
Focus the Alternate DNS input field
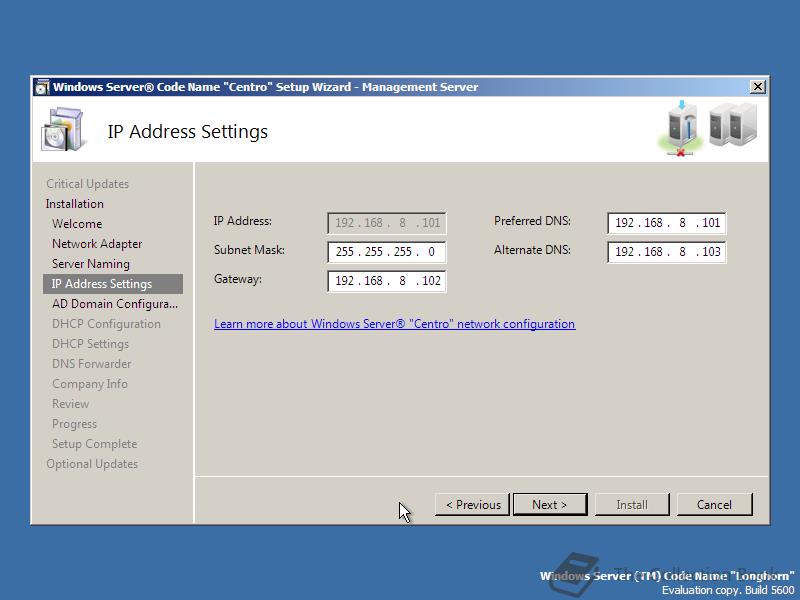click(x=666, y=252)
